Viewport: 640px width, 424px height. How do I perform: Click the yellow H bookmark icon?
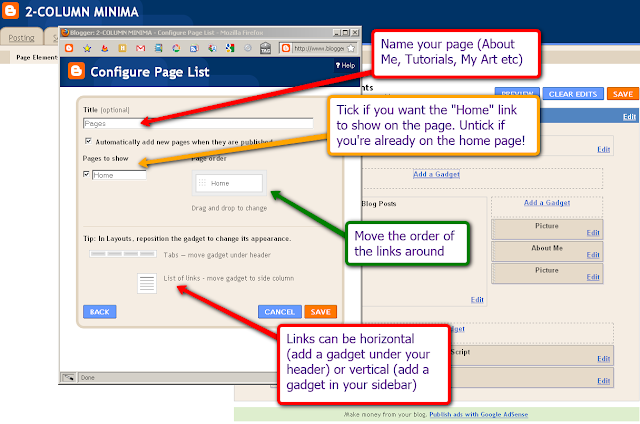[122, 48]
